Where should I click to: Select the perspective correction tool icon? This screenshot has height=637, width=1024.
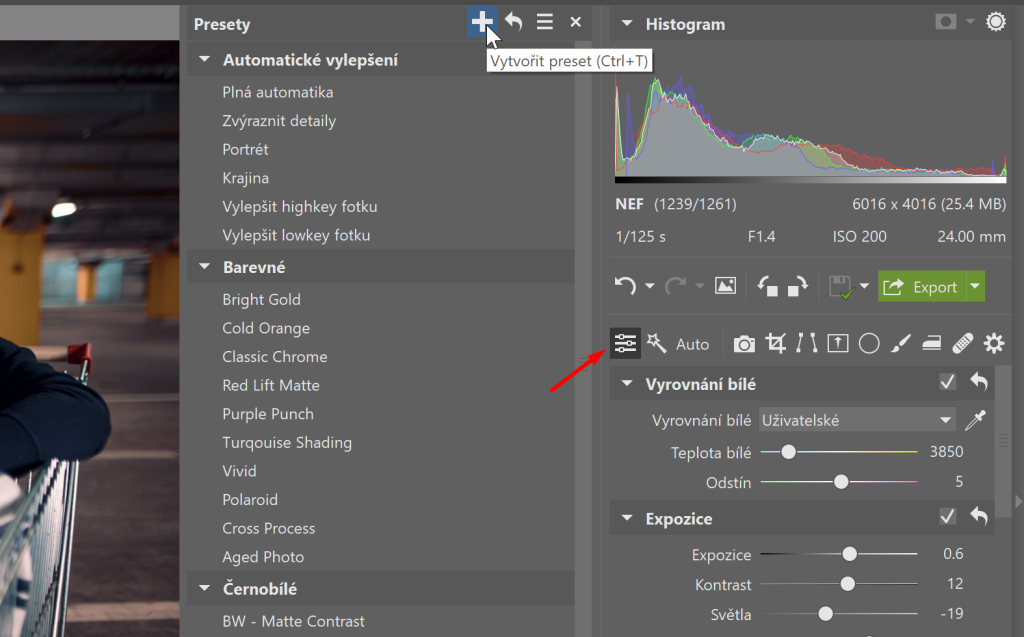point(838,343)
